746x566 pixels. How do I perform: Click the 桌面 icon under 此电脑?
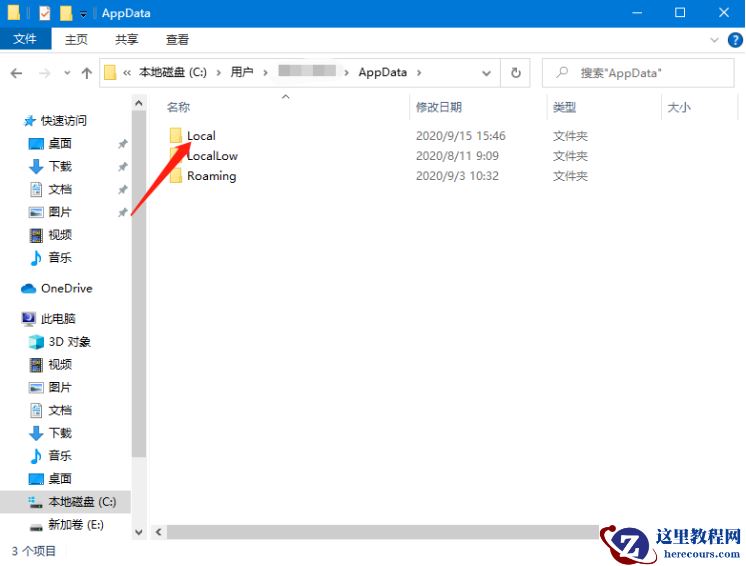36,478
